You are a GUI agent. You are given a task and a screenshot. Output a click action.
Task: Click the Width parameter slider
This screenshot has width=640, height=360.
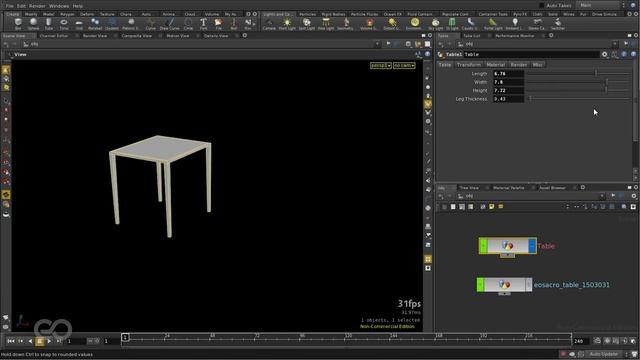pyautogui.click(x=578, y=82)
